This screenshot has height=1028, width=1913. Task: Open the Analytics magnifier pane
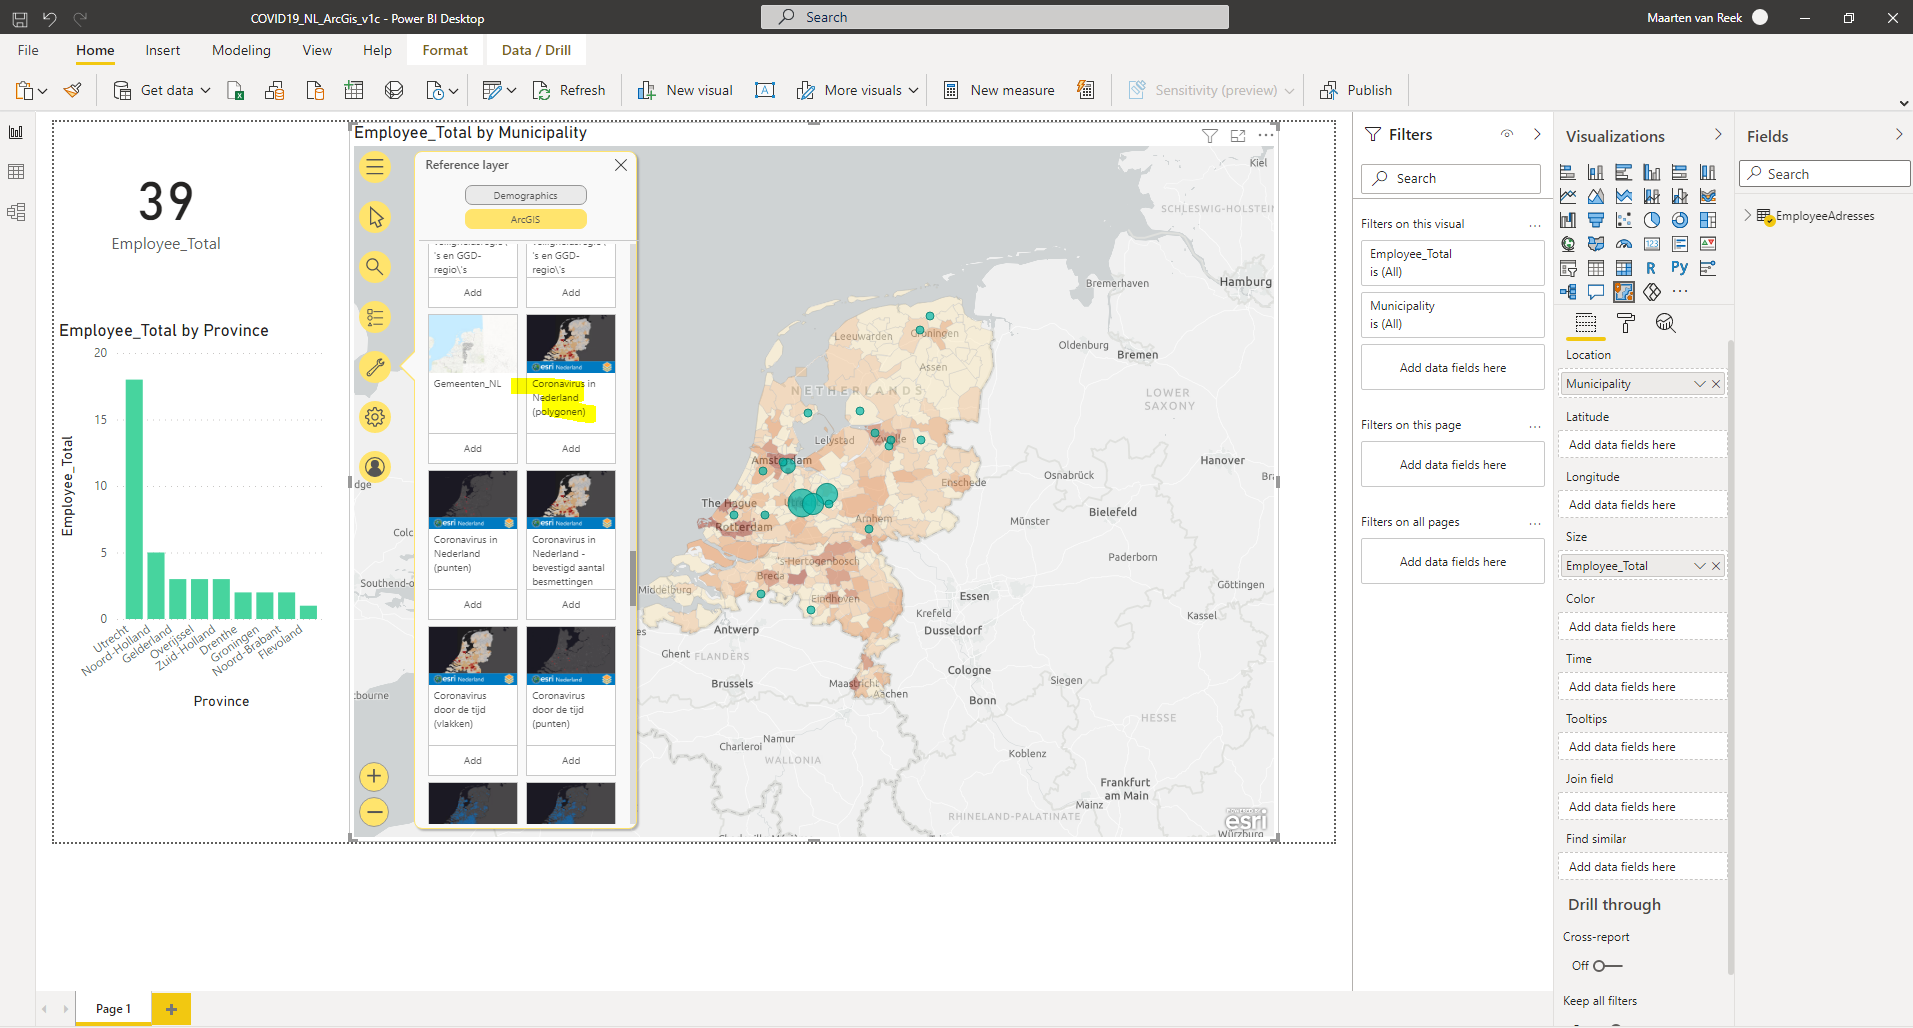point(1664,323)
